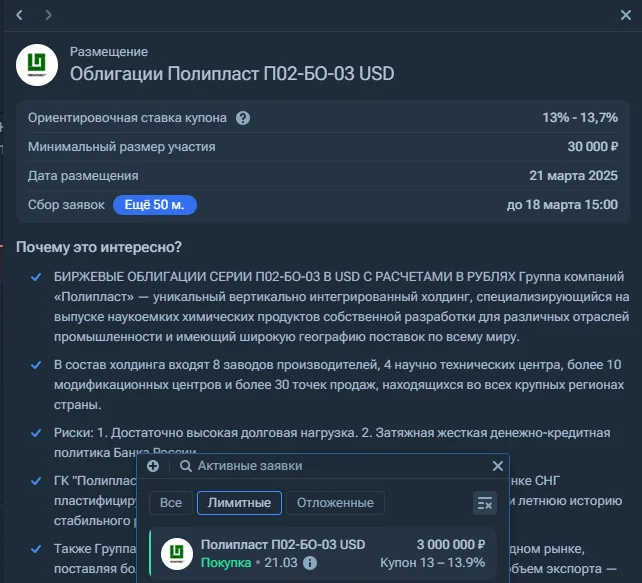642x583 pixels.
Task: Click the 'Купон 13 – 13.9%' value
Action: (433, 563)
